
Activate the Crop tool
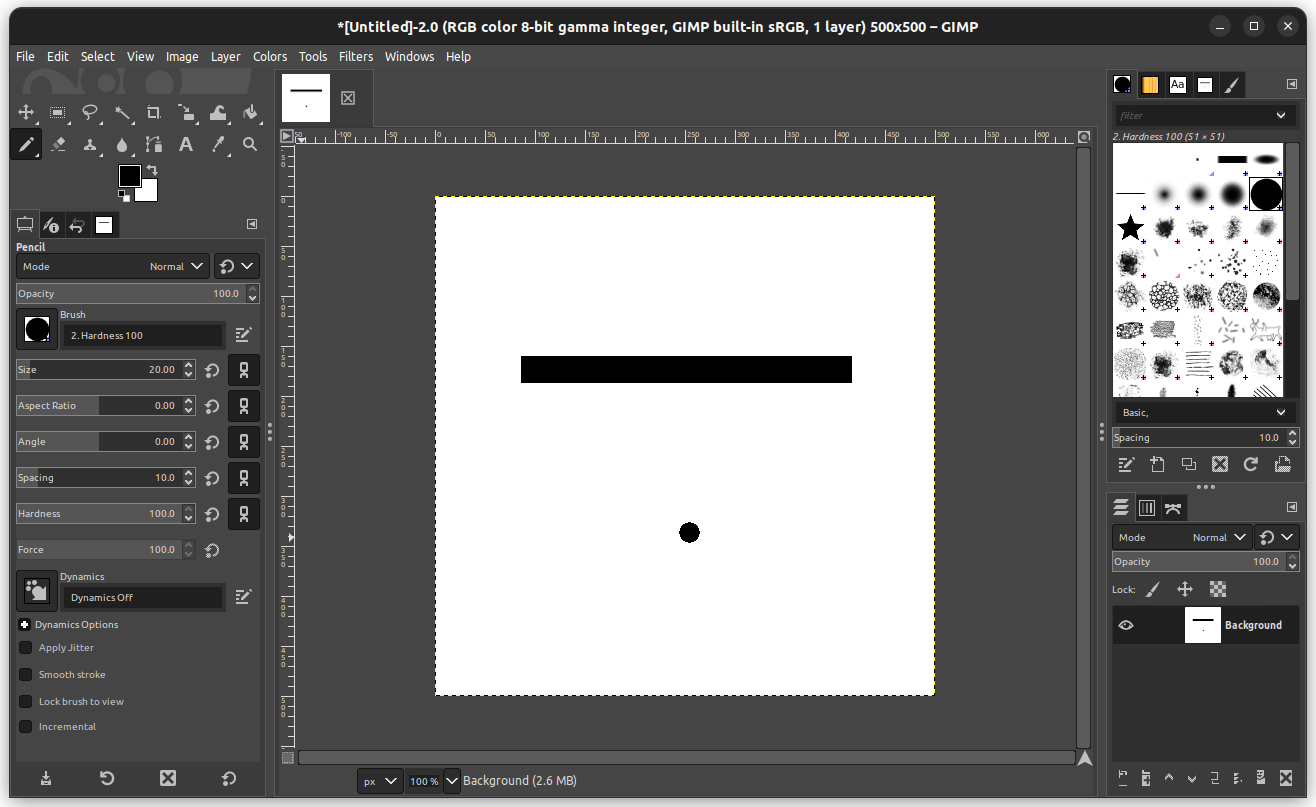click(x=154, y=113)
